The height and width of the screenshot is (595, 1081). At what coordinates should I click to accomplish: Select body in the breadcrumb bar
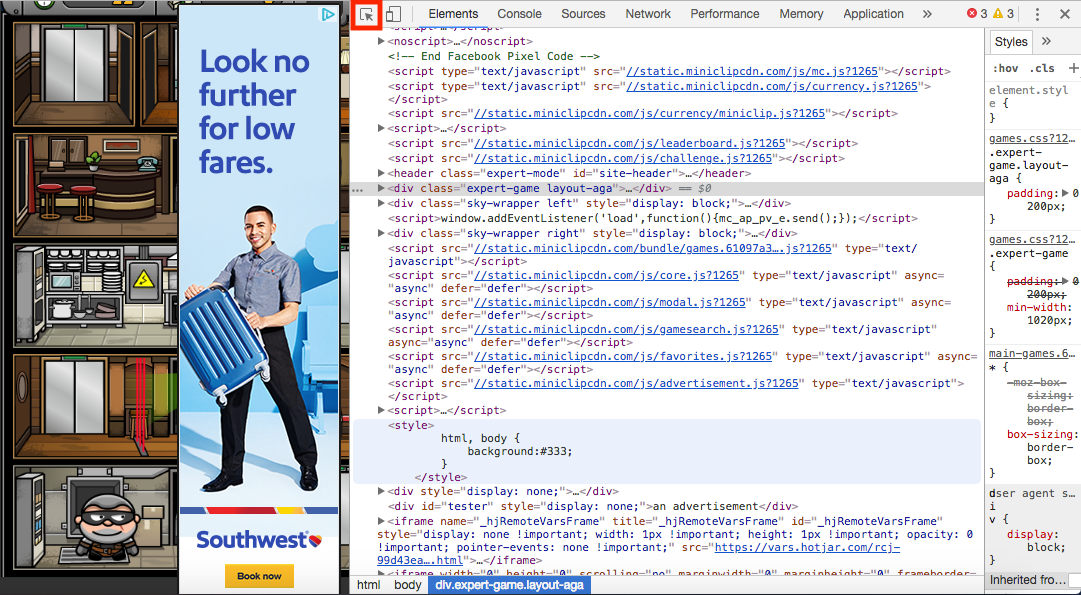[x=407, y=585]
